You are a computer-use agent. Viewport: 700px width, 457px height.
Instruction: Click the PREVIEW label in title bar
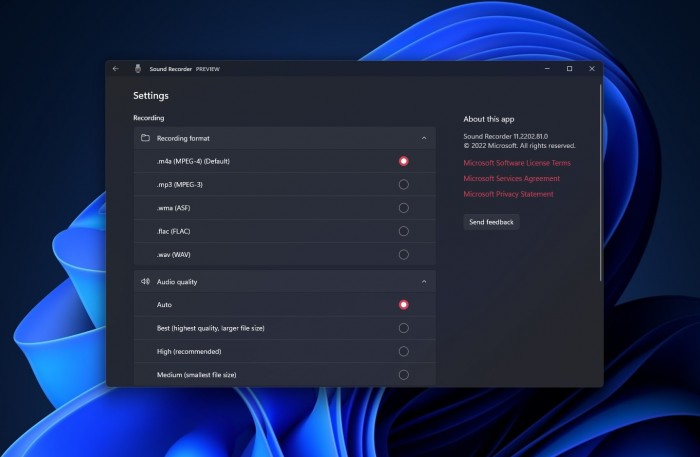coord(208,69)
